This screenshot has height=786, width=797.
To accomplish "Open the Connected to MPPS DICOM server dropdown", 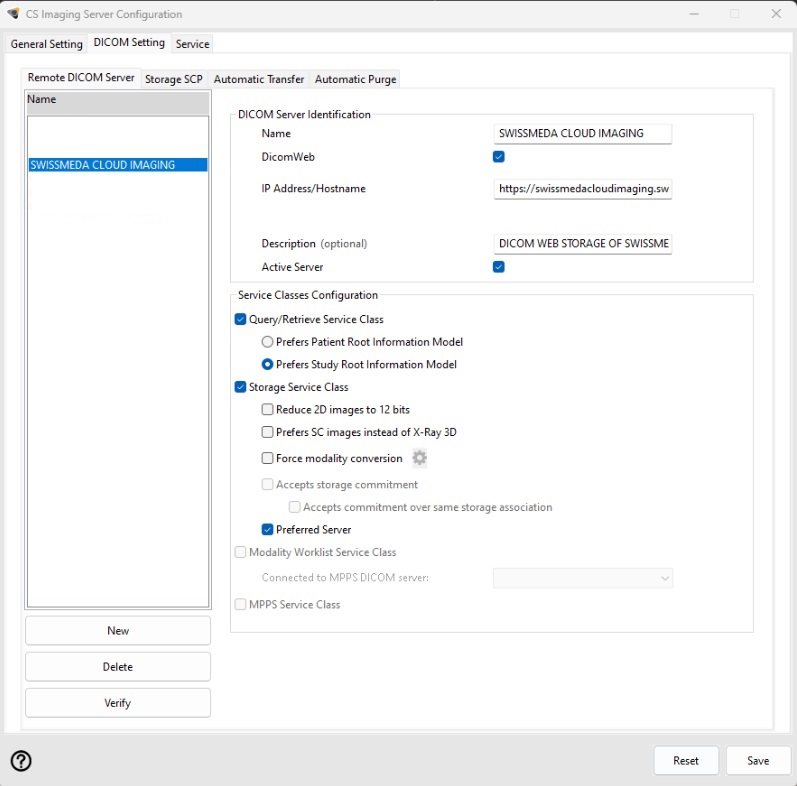I will [x=583, y=578].
